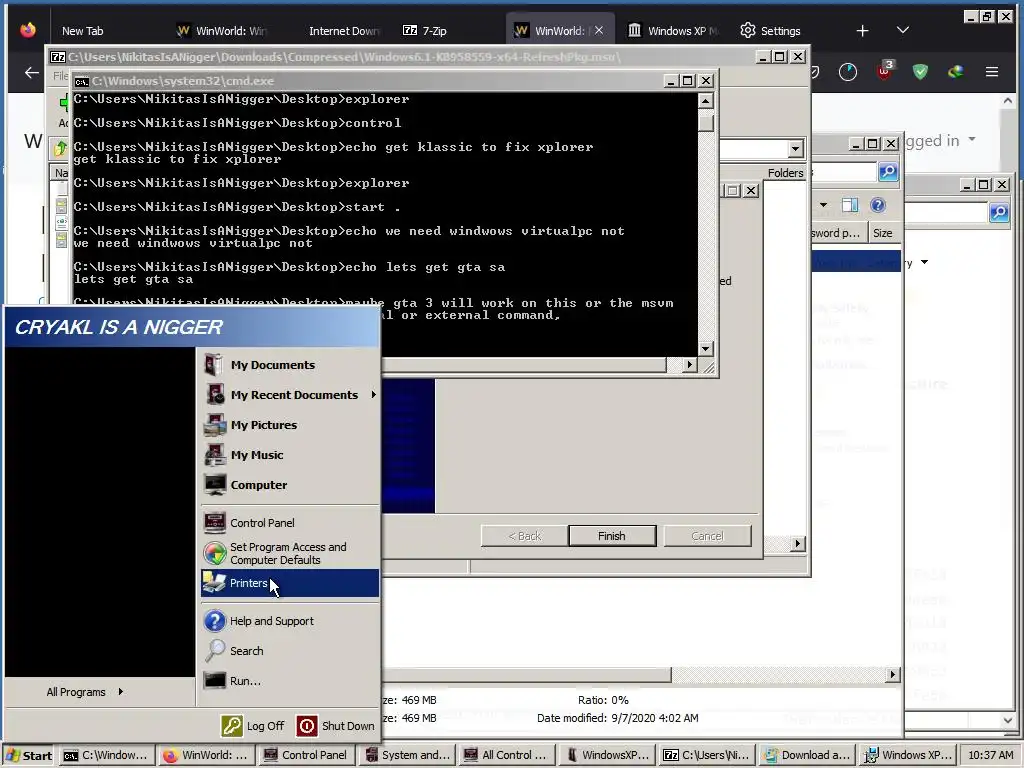The height and width of the screenshot is (768, 1024).
Task: Switch to Windows XP M browser tab
Action: (673, 31)
